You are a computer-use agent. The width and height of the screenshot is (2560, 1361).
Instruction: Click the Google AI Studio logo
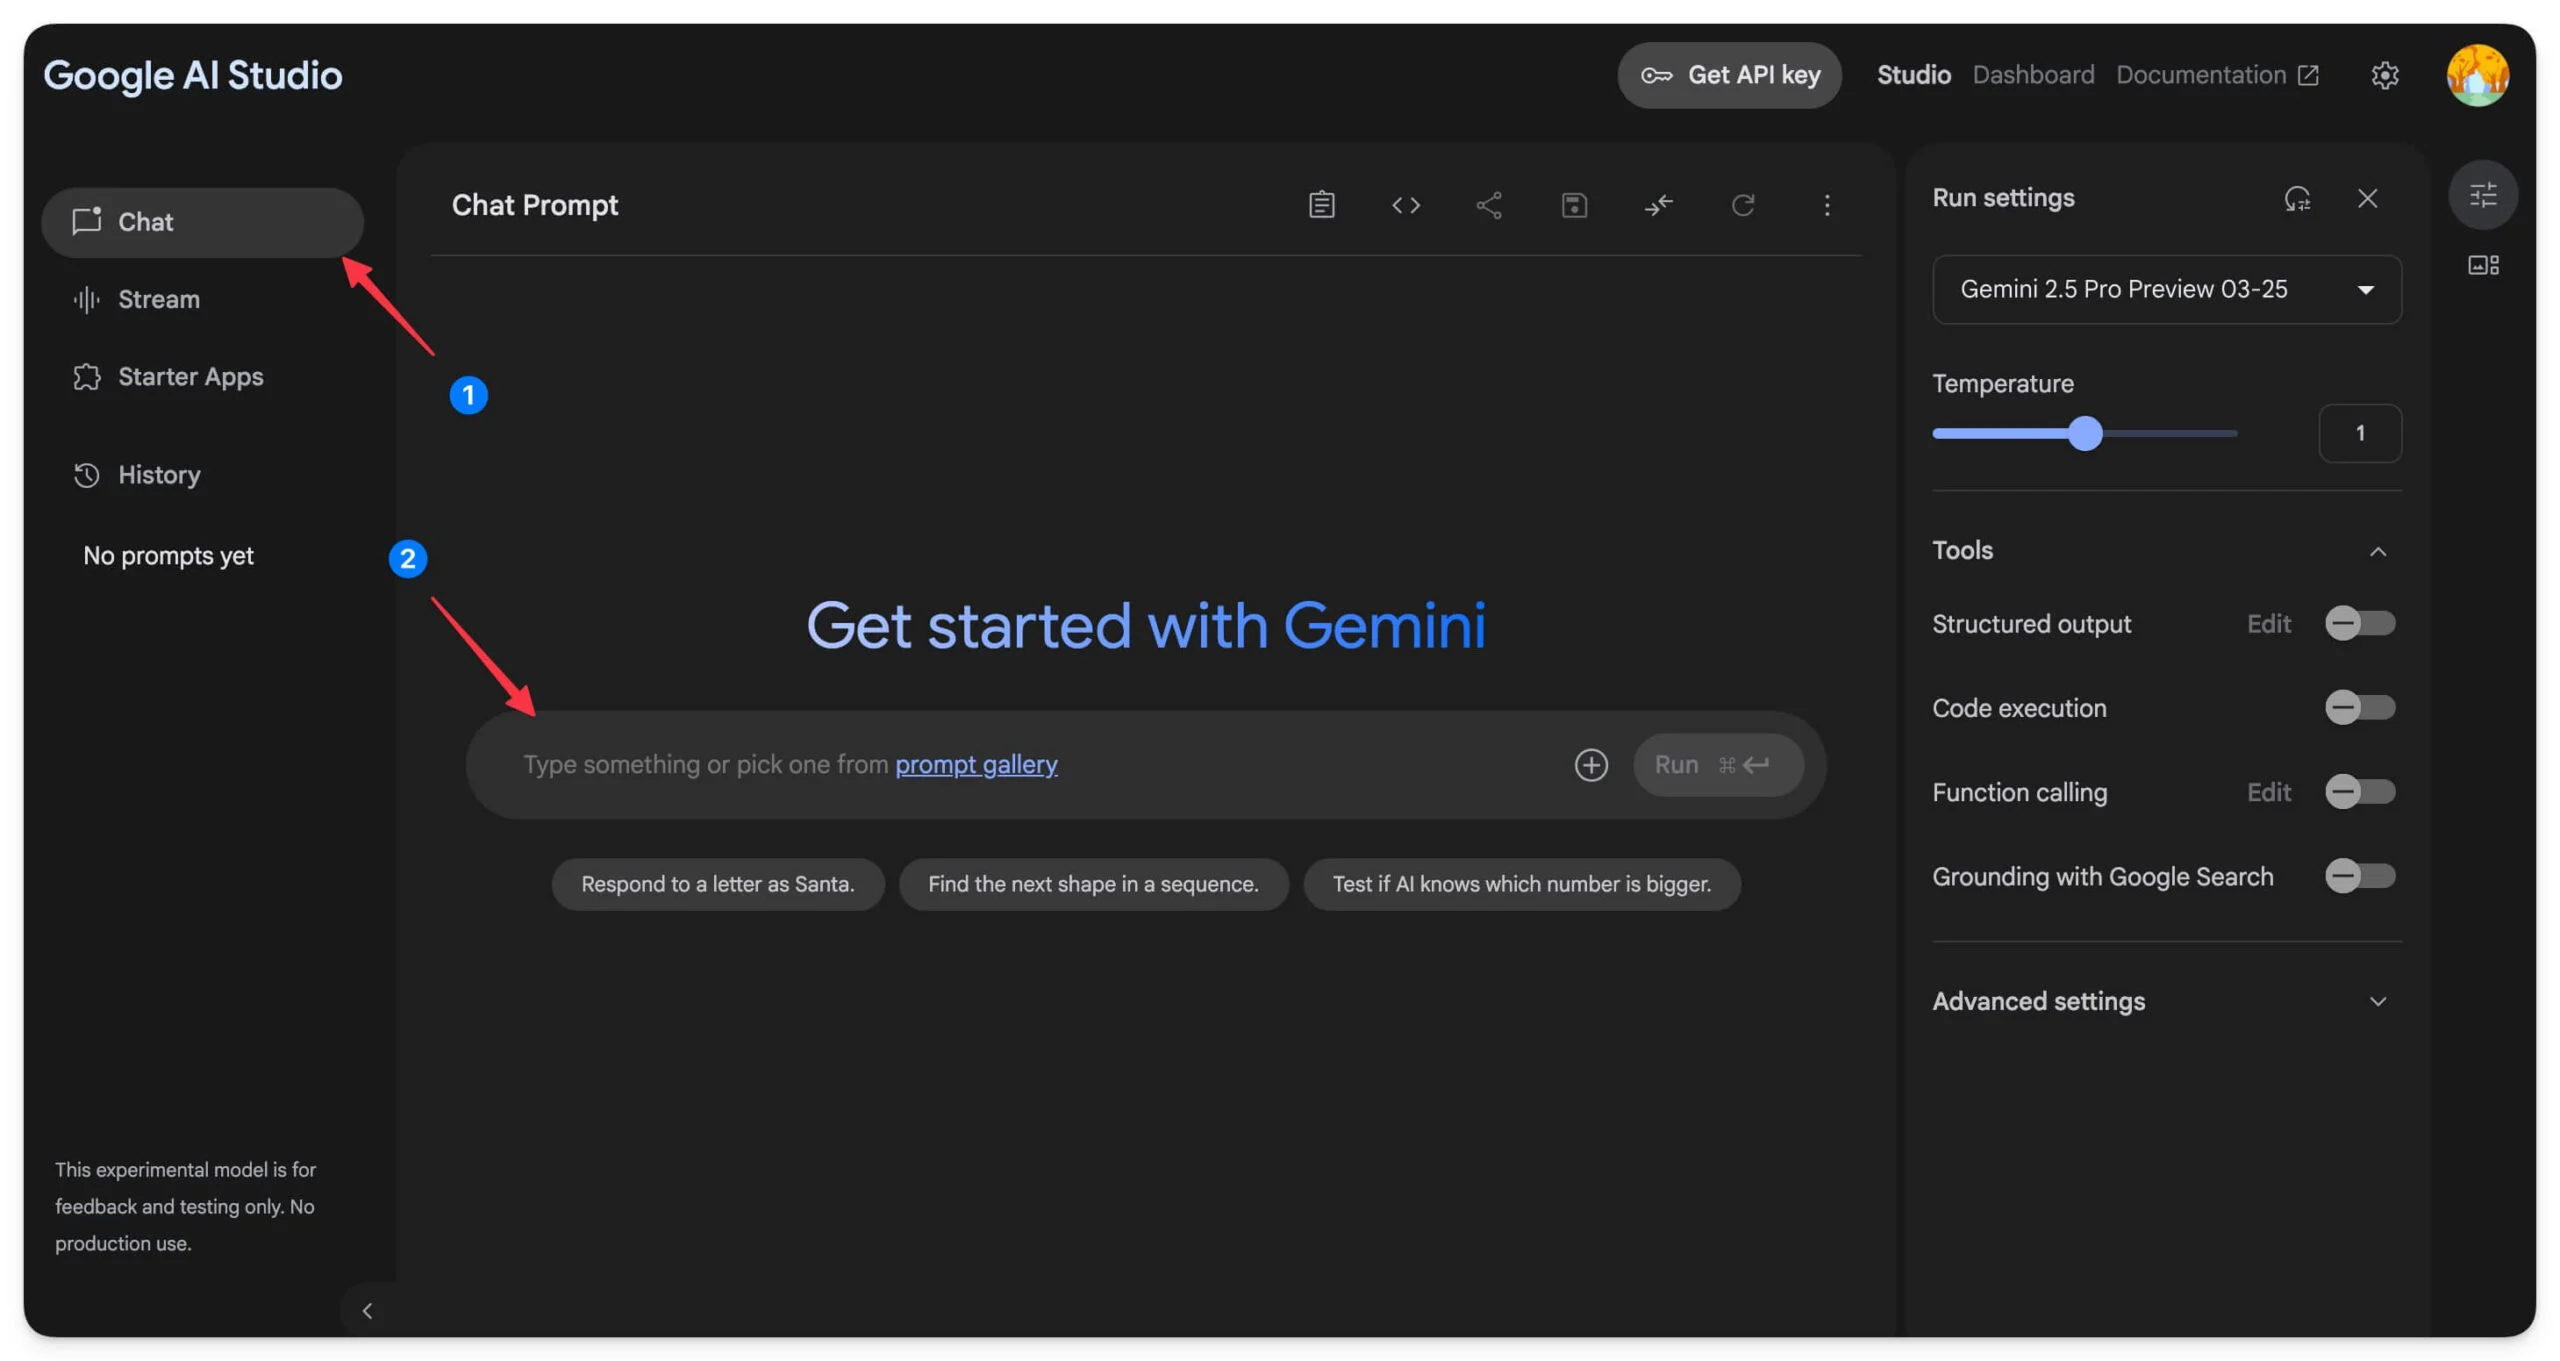(193, 75)
